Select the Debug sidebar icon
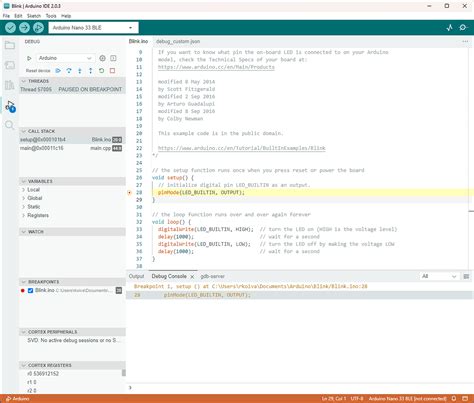474x403 pixels. coord(10,106)
